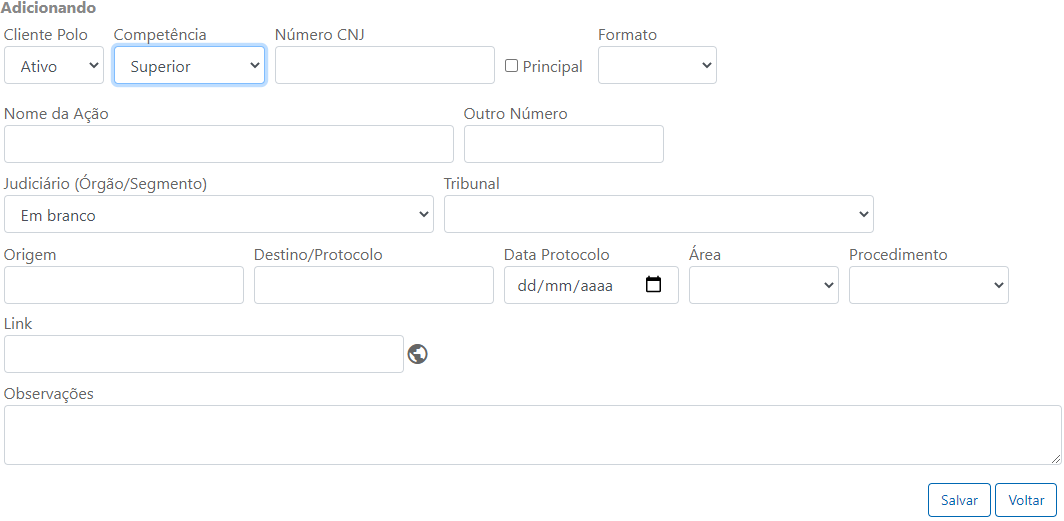The image size is (1064, 521).
Task: Click the Voltar button
Action: 1026,500
